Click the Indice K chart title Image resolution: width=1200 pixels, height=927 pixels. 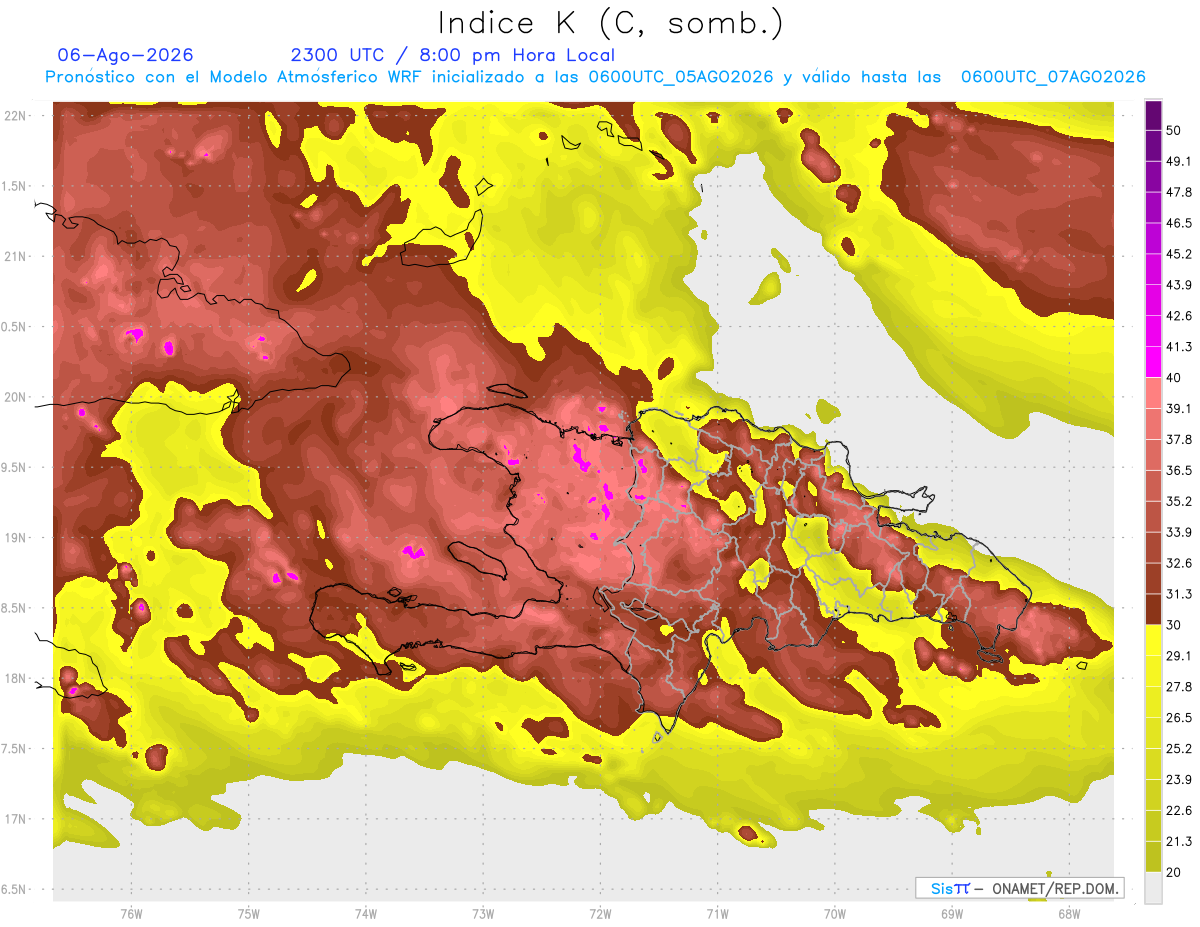610,23
